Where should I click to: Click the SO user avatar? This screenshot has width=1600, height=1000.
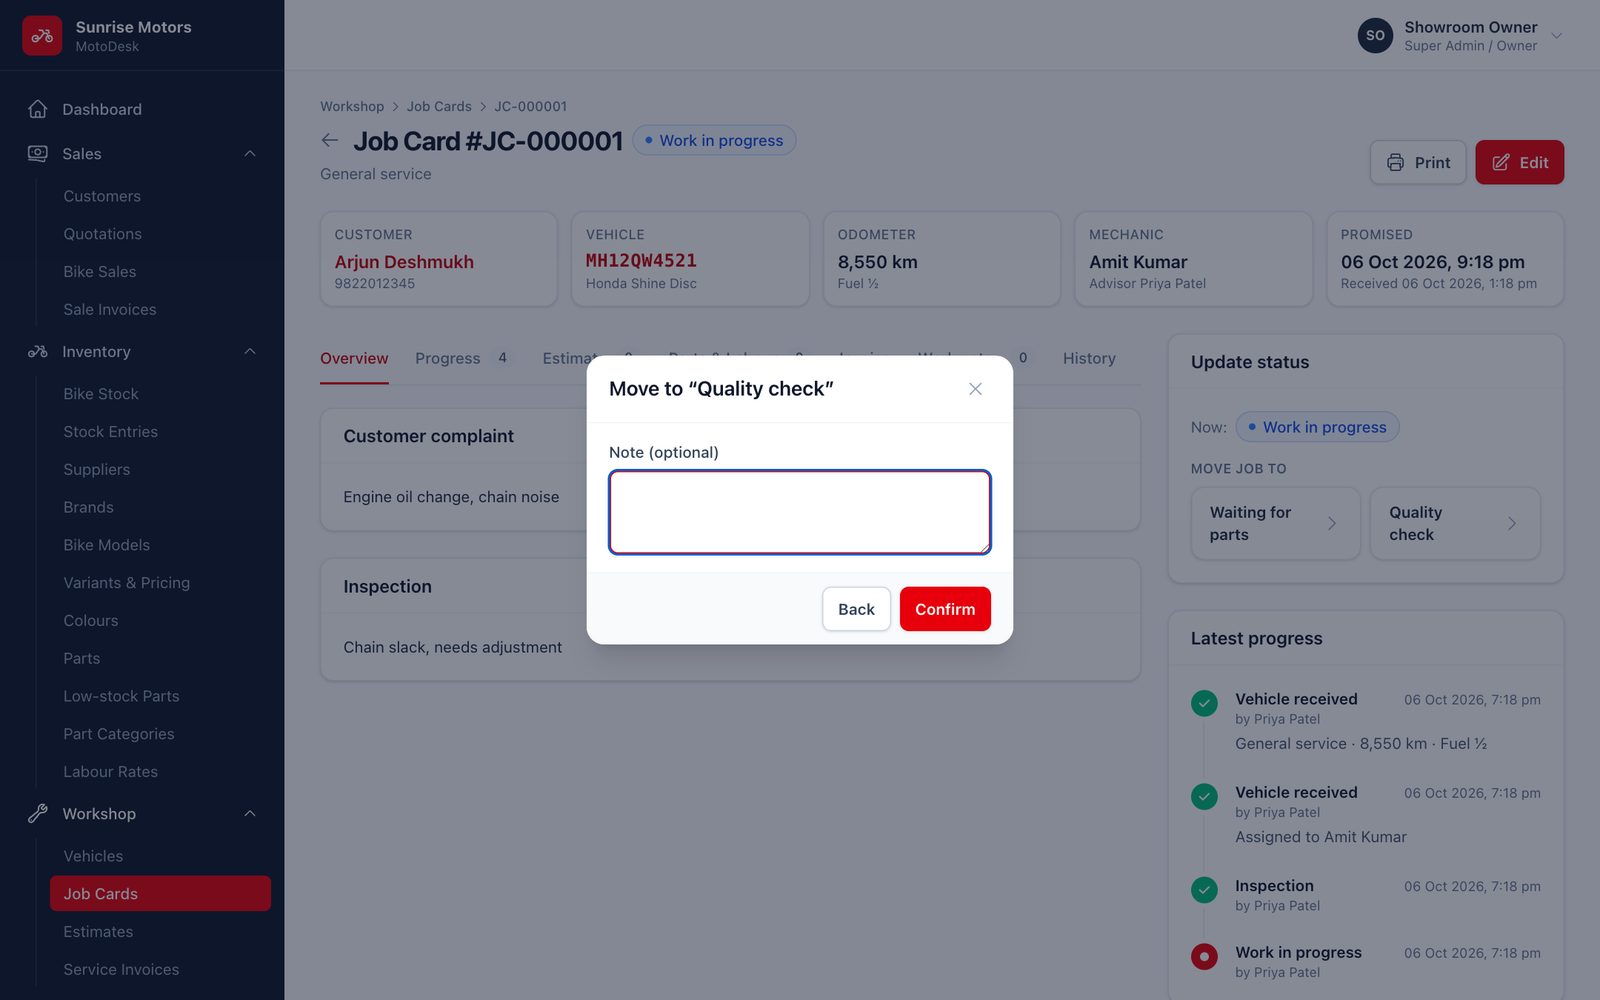(1375, 35)
